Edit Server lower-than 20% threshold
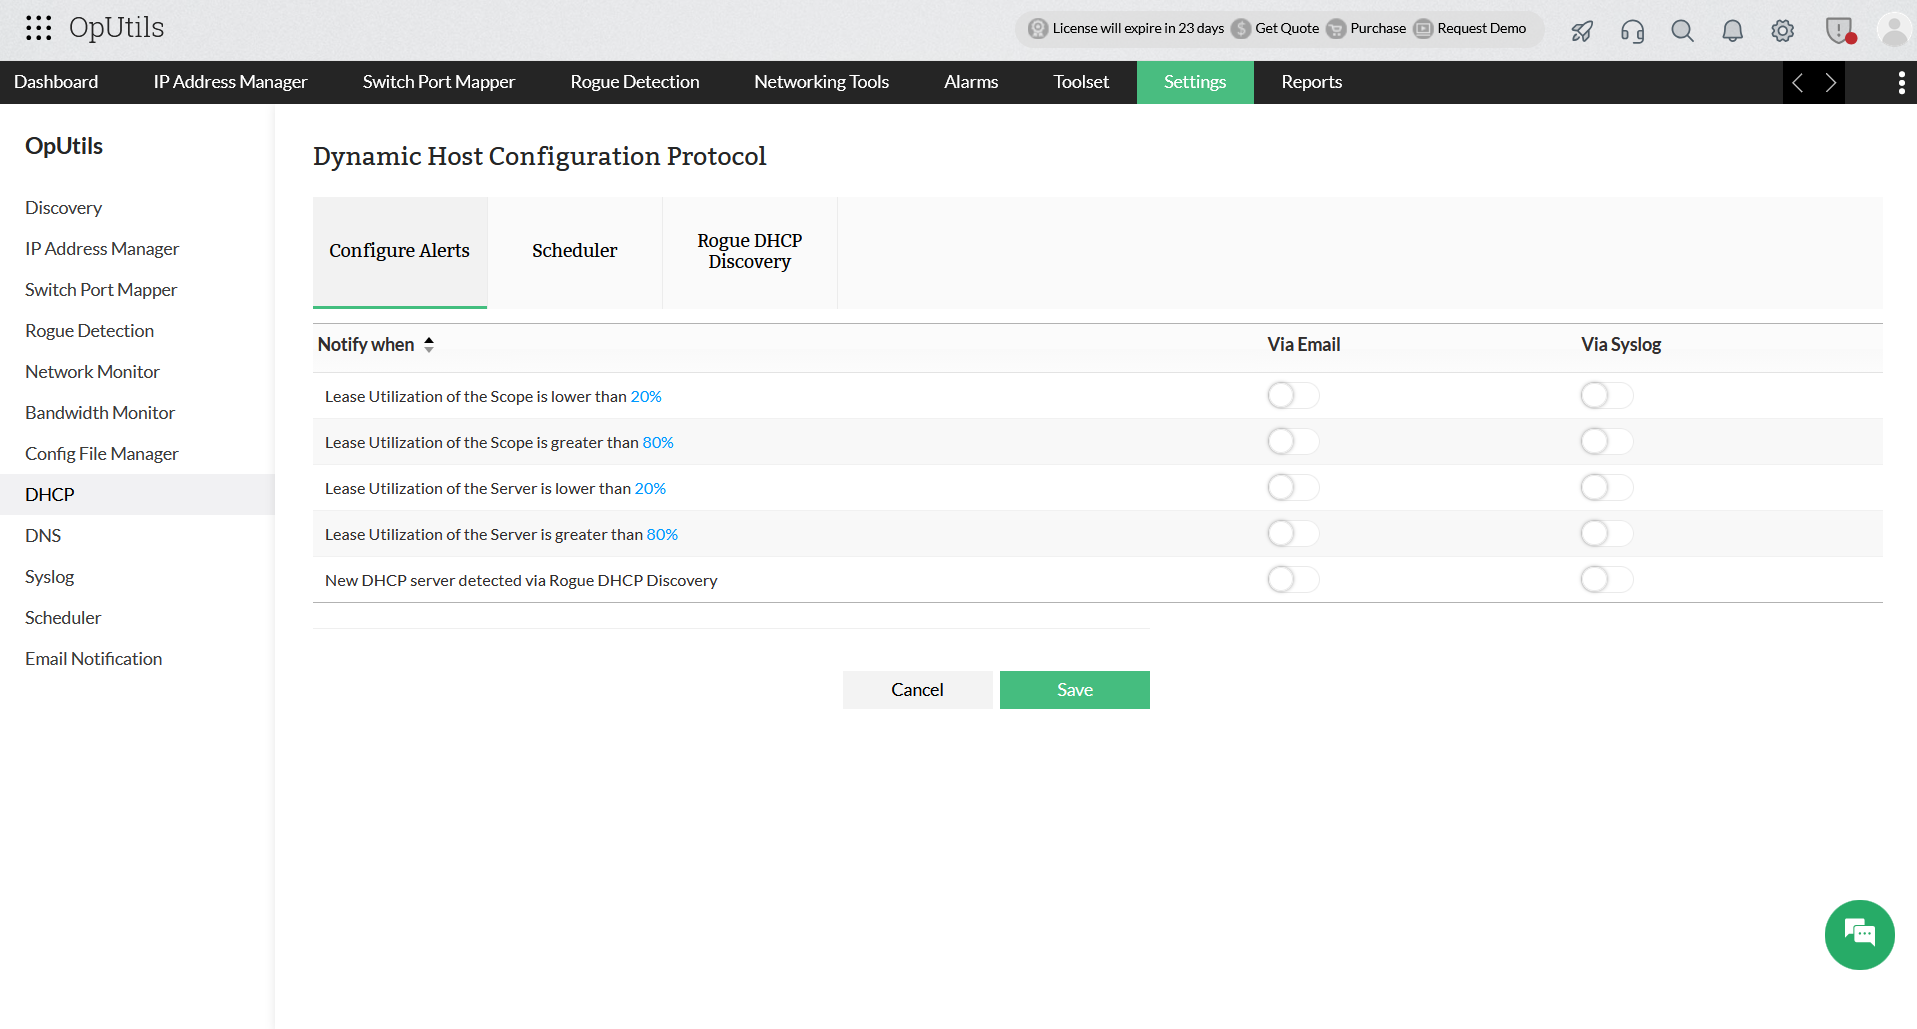 (x=650, y=489)
